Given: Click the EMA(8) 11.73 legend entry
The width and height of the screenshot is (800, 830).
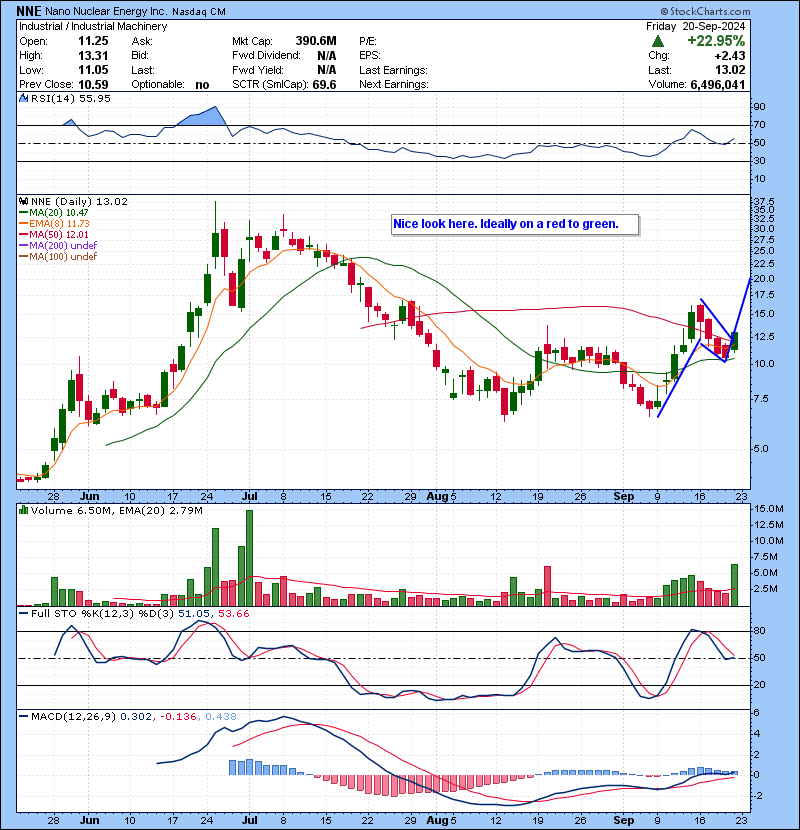Looking at the screenshot, I should (x=59, y=224).
